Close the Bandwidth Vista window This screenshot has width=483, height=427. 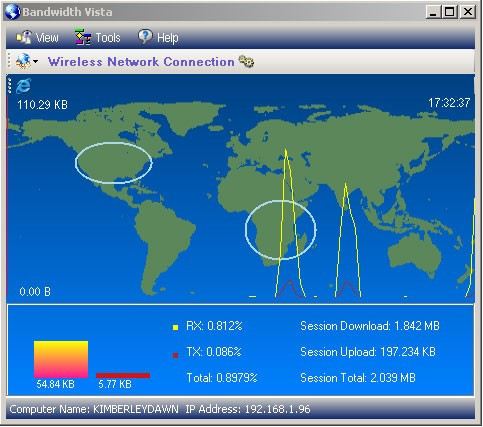pyautogui.click(x=468, y=12)
